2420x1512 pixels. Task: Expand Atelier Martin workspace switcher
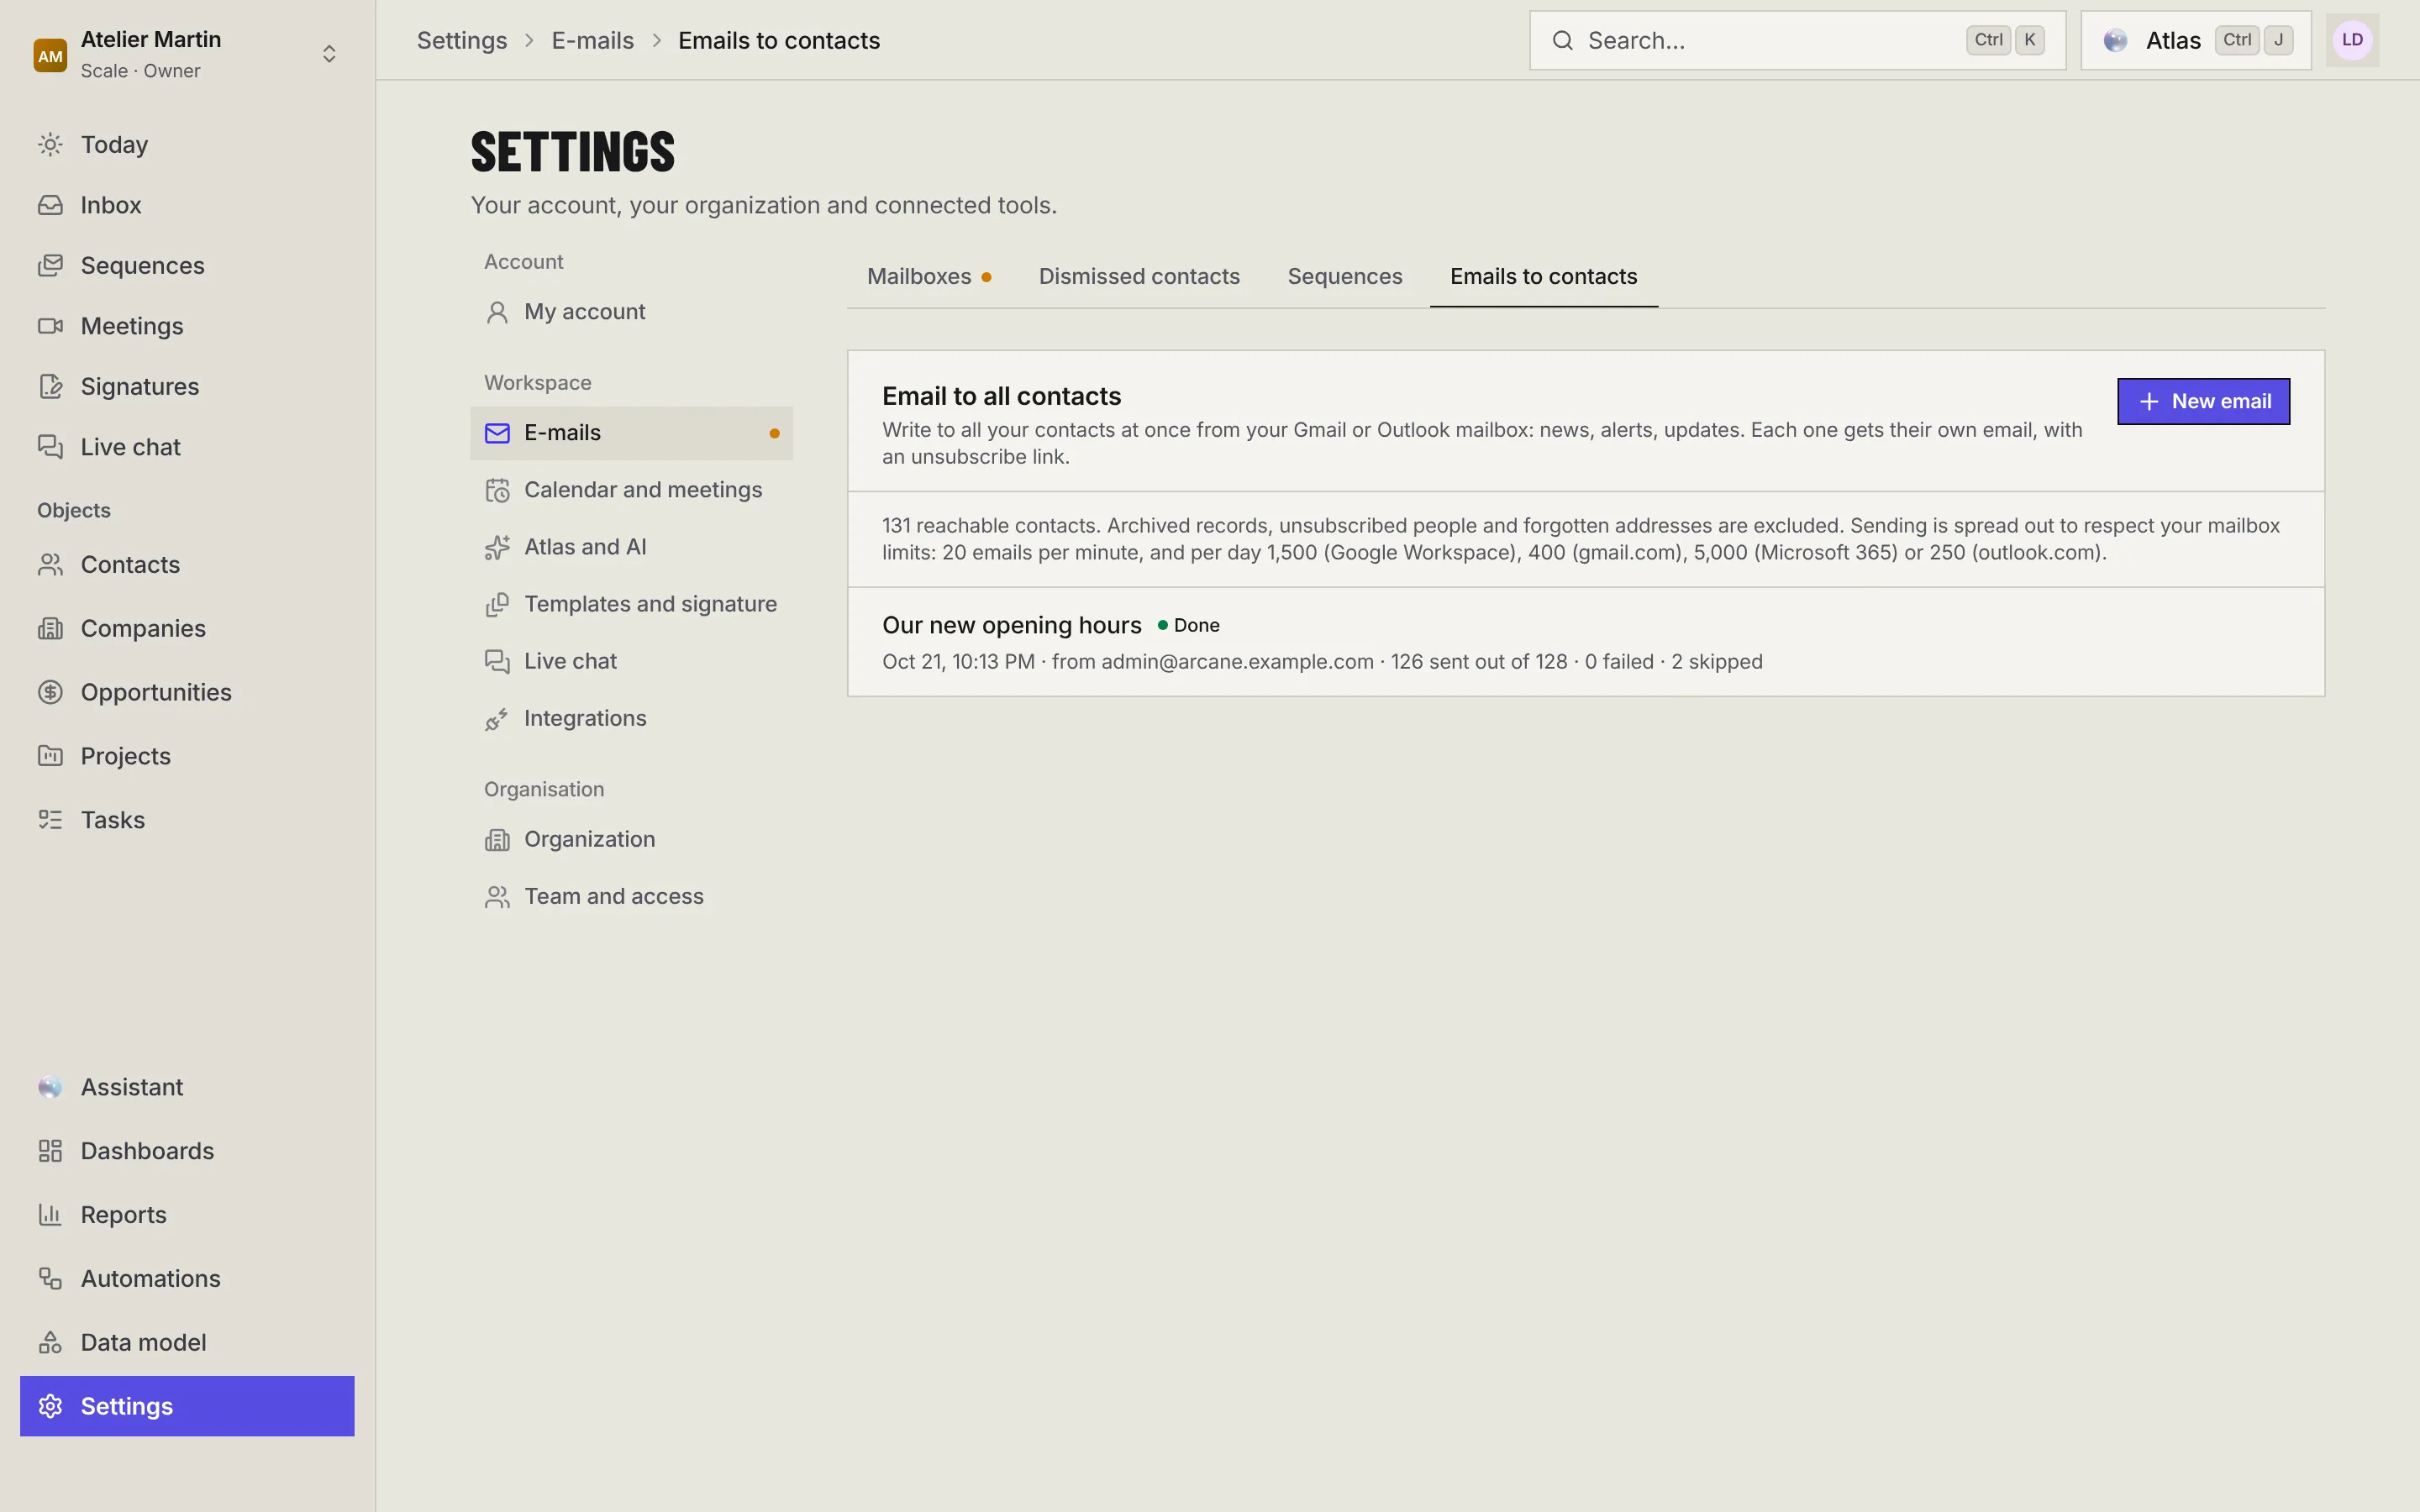187,54
